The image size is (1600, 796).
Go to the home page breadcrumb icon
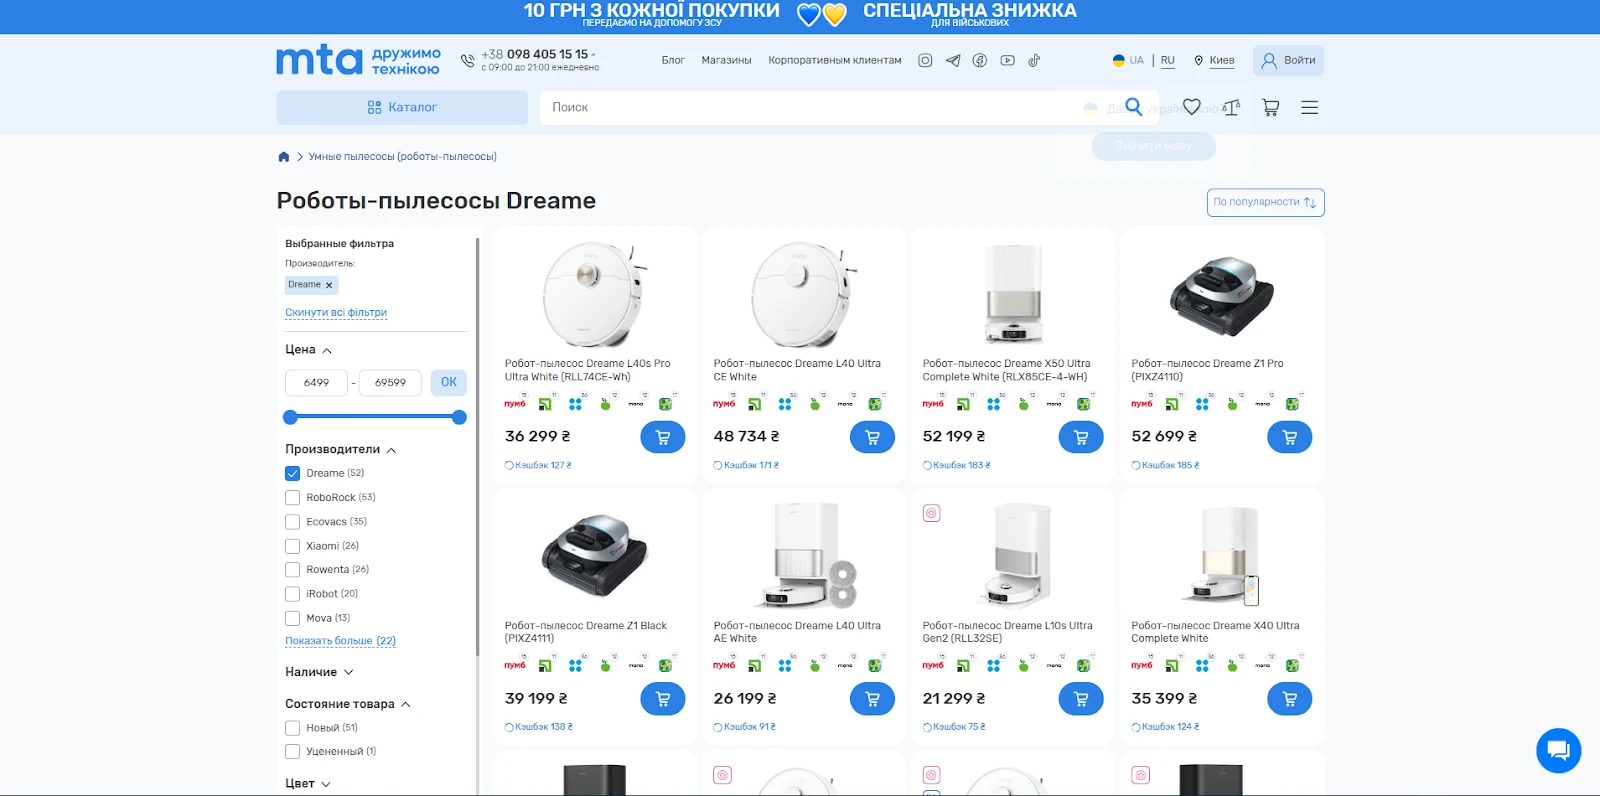click(x=283, y=156)
